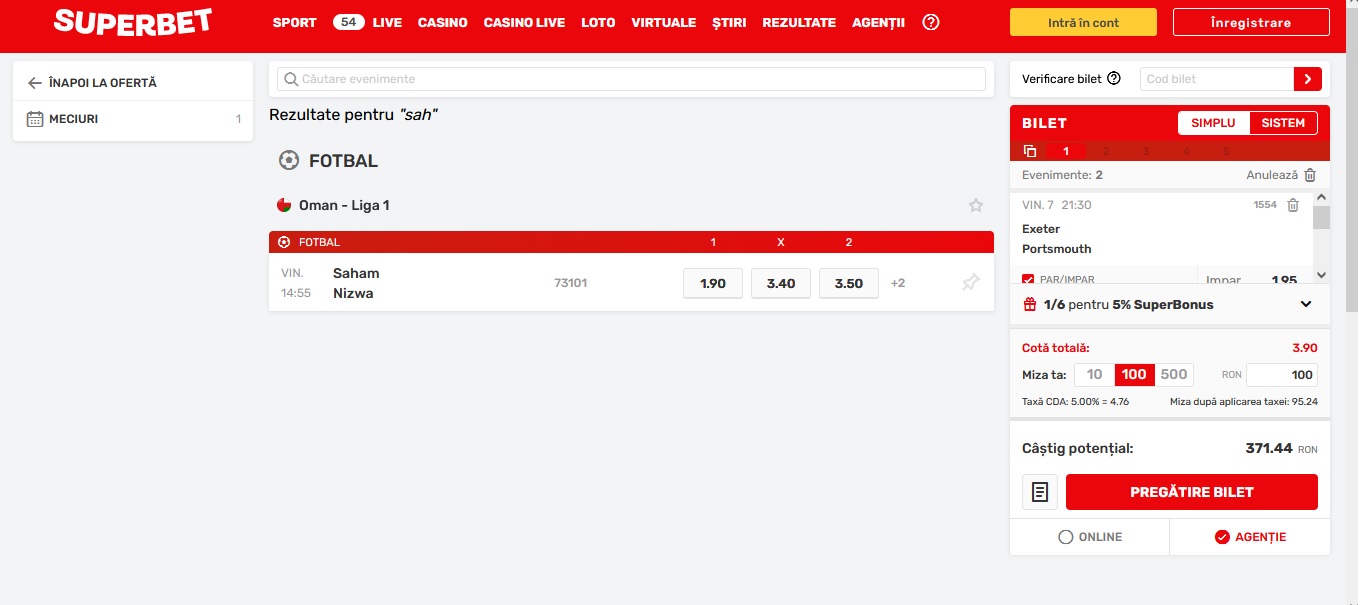
Task: Click the PREGĂTIRE BILET button
Action: 1192,492
